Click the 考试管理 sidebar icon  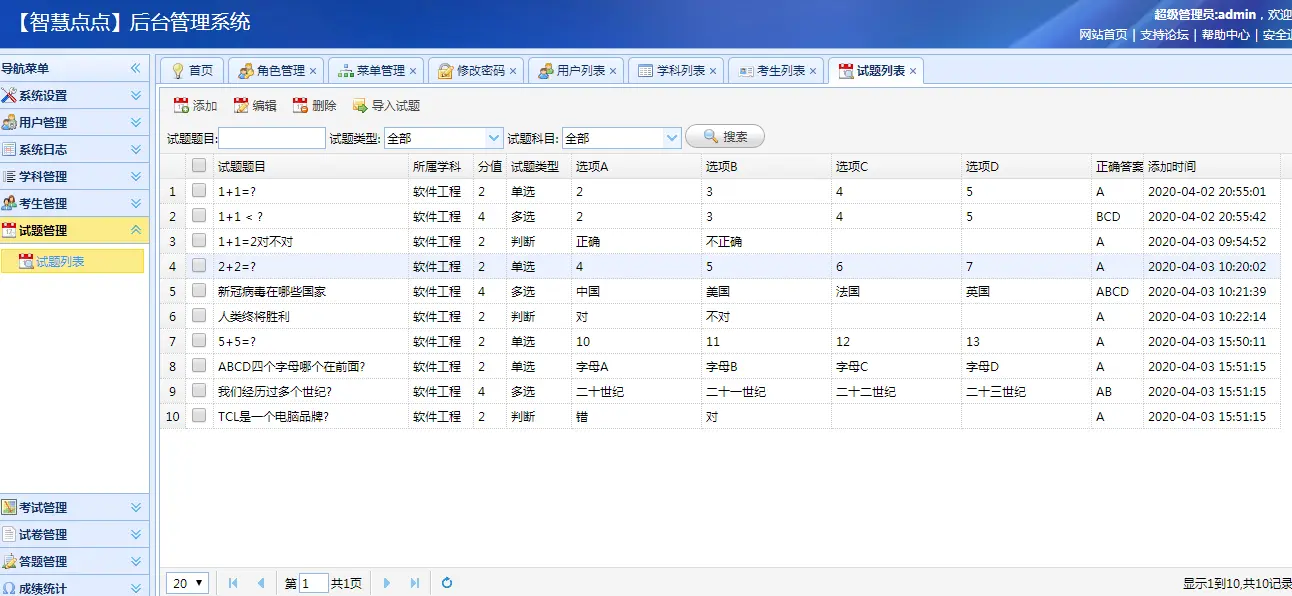[x=9, y=507]
